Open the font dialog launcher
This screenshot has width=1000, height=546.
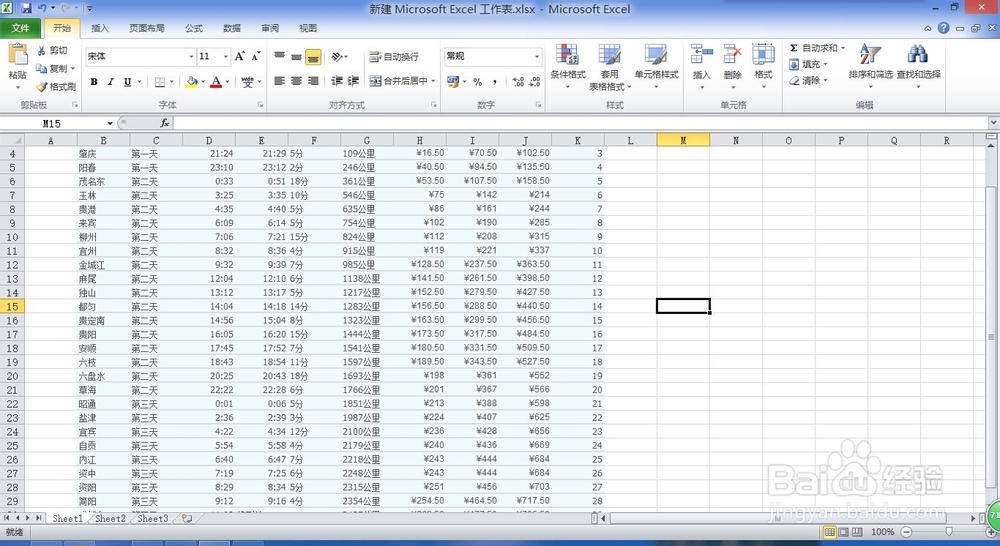pyautogui.click(x=260, y=105)
